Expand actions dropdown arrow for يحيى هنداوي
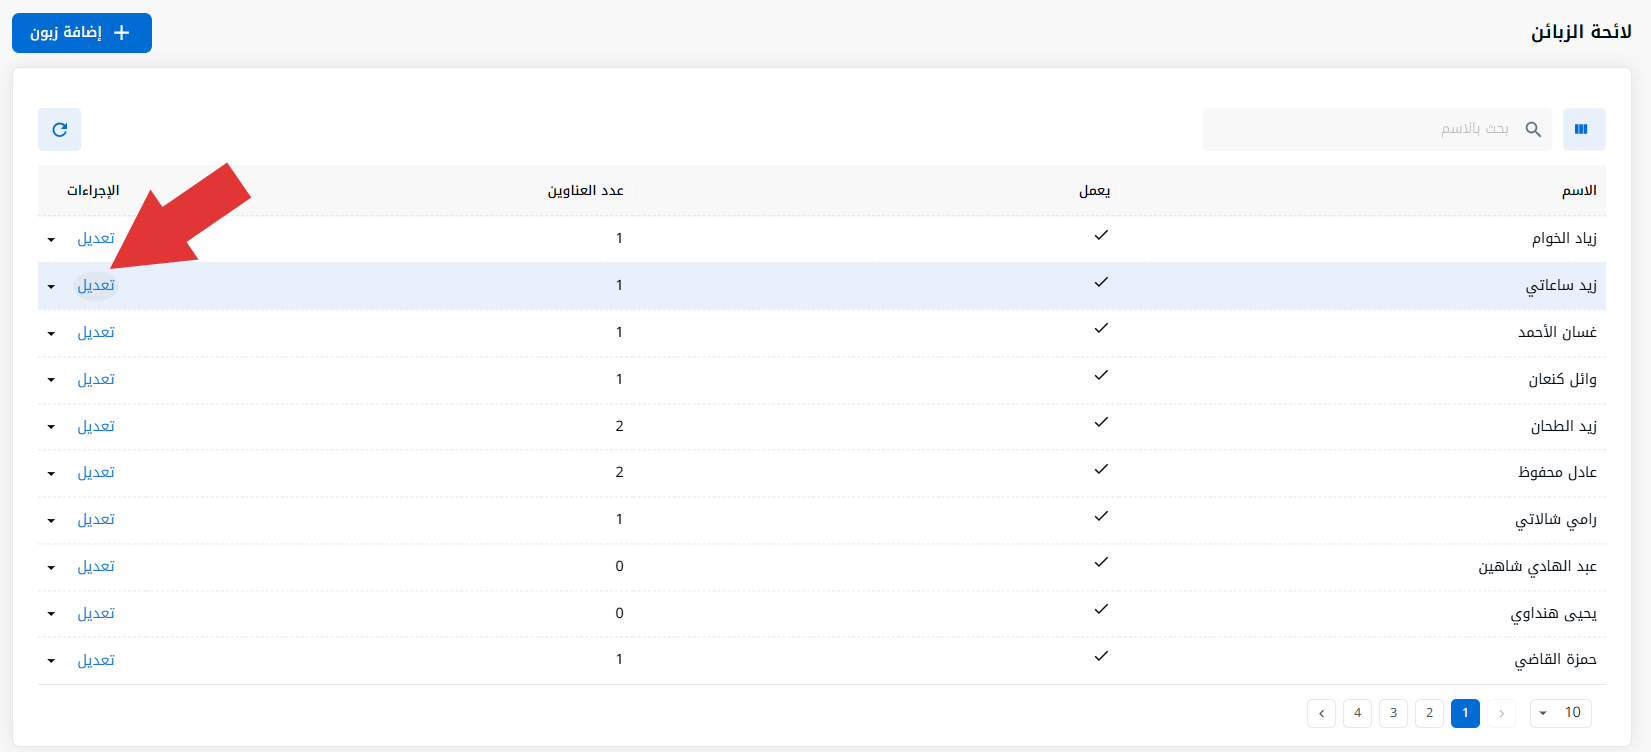This screenshot has height=752, width=1651. pyautogui.click(x=51, y=615)
